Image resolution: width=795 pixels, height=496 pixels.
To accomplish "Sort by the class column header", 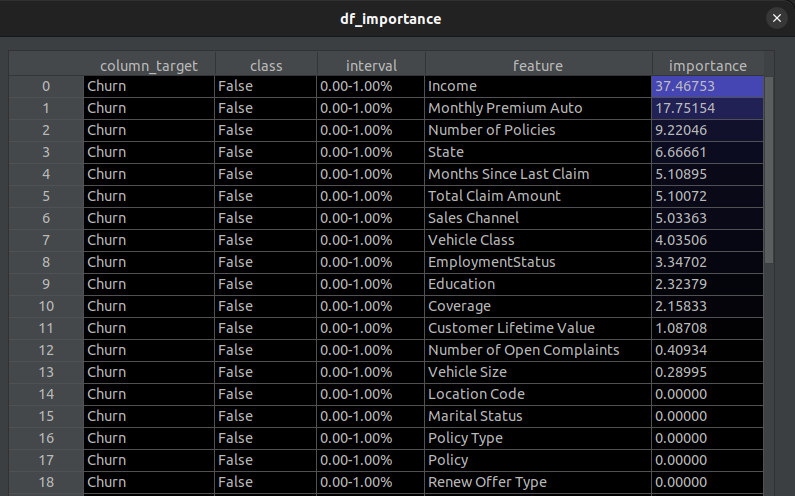I will tap(266, 65).
